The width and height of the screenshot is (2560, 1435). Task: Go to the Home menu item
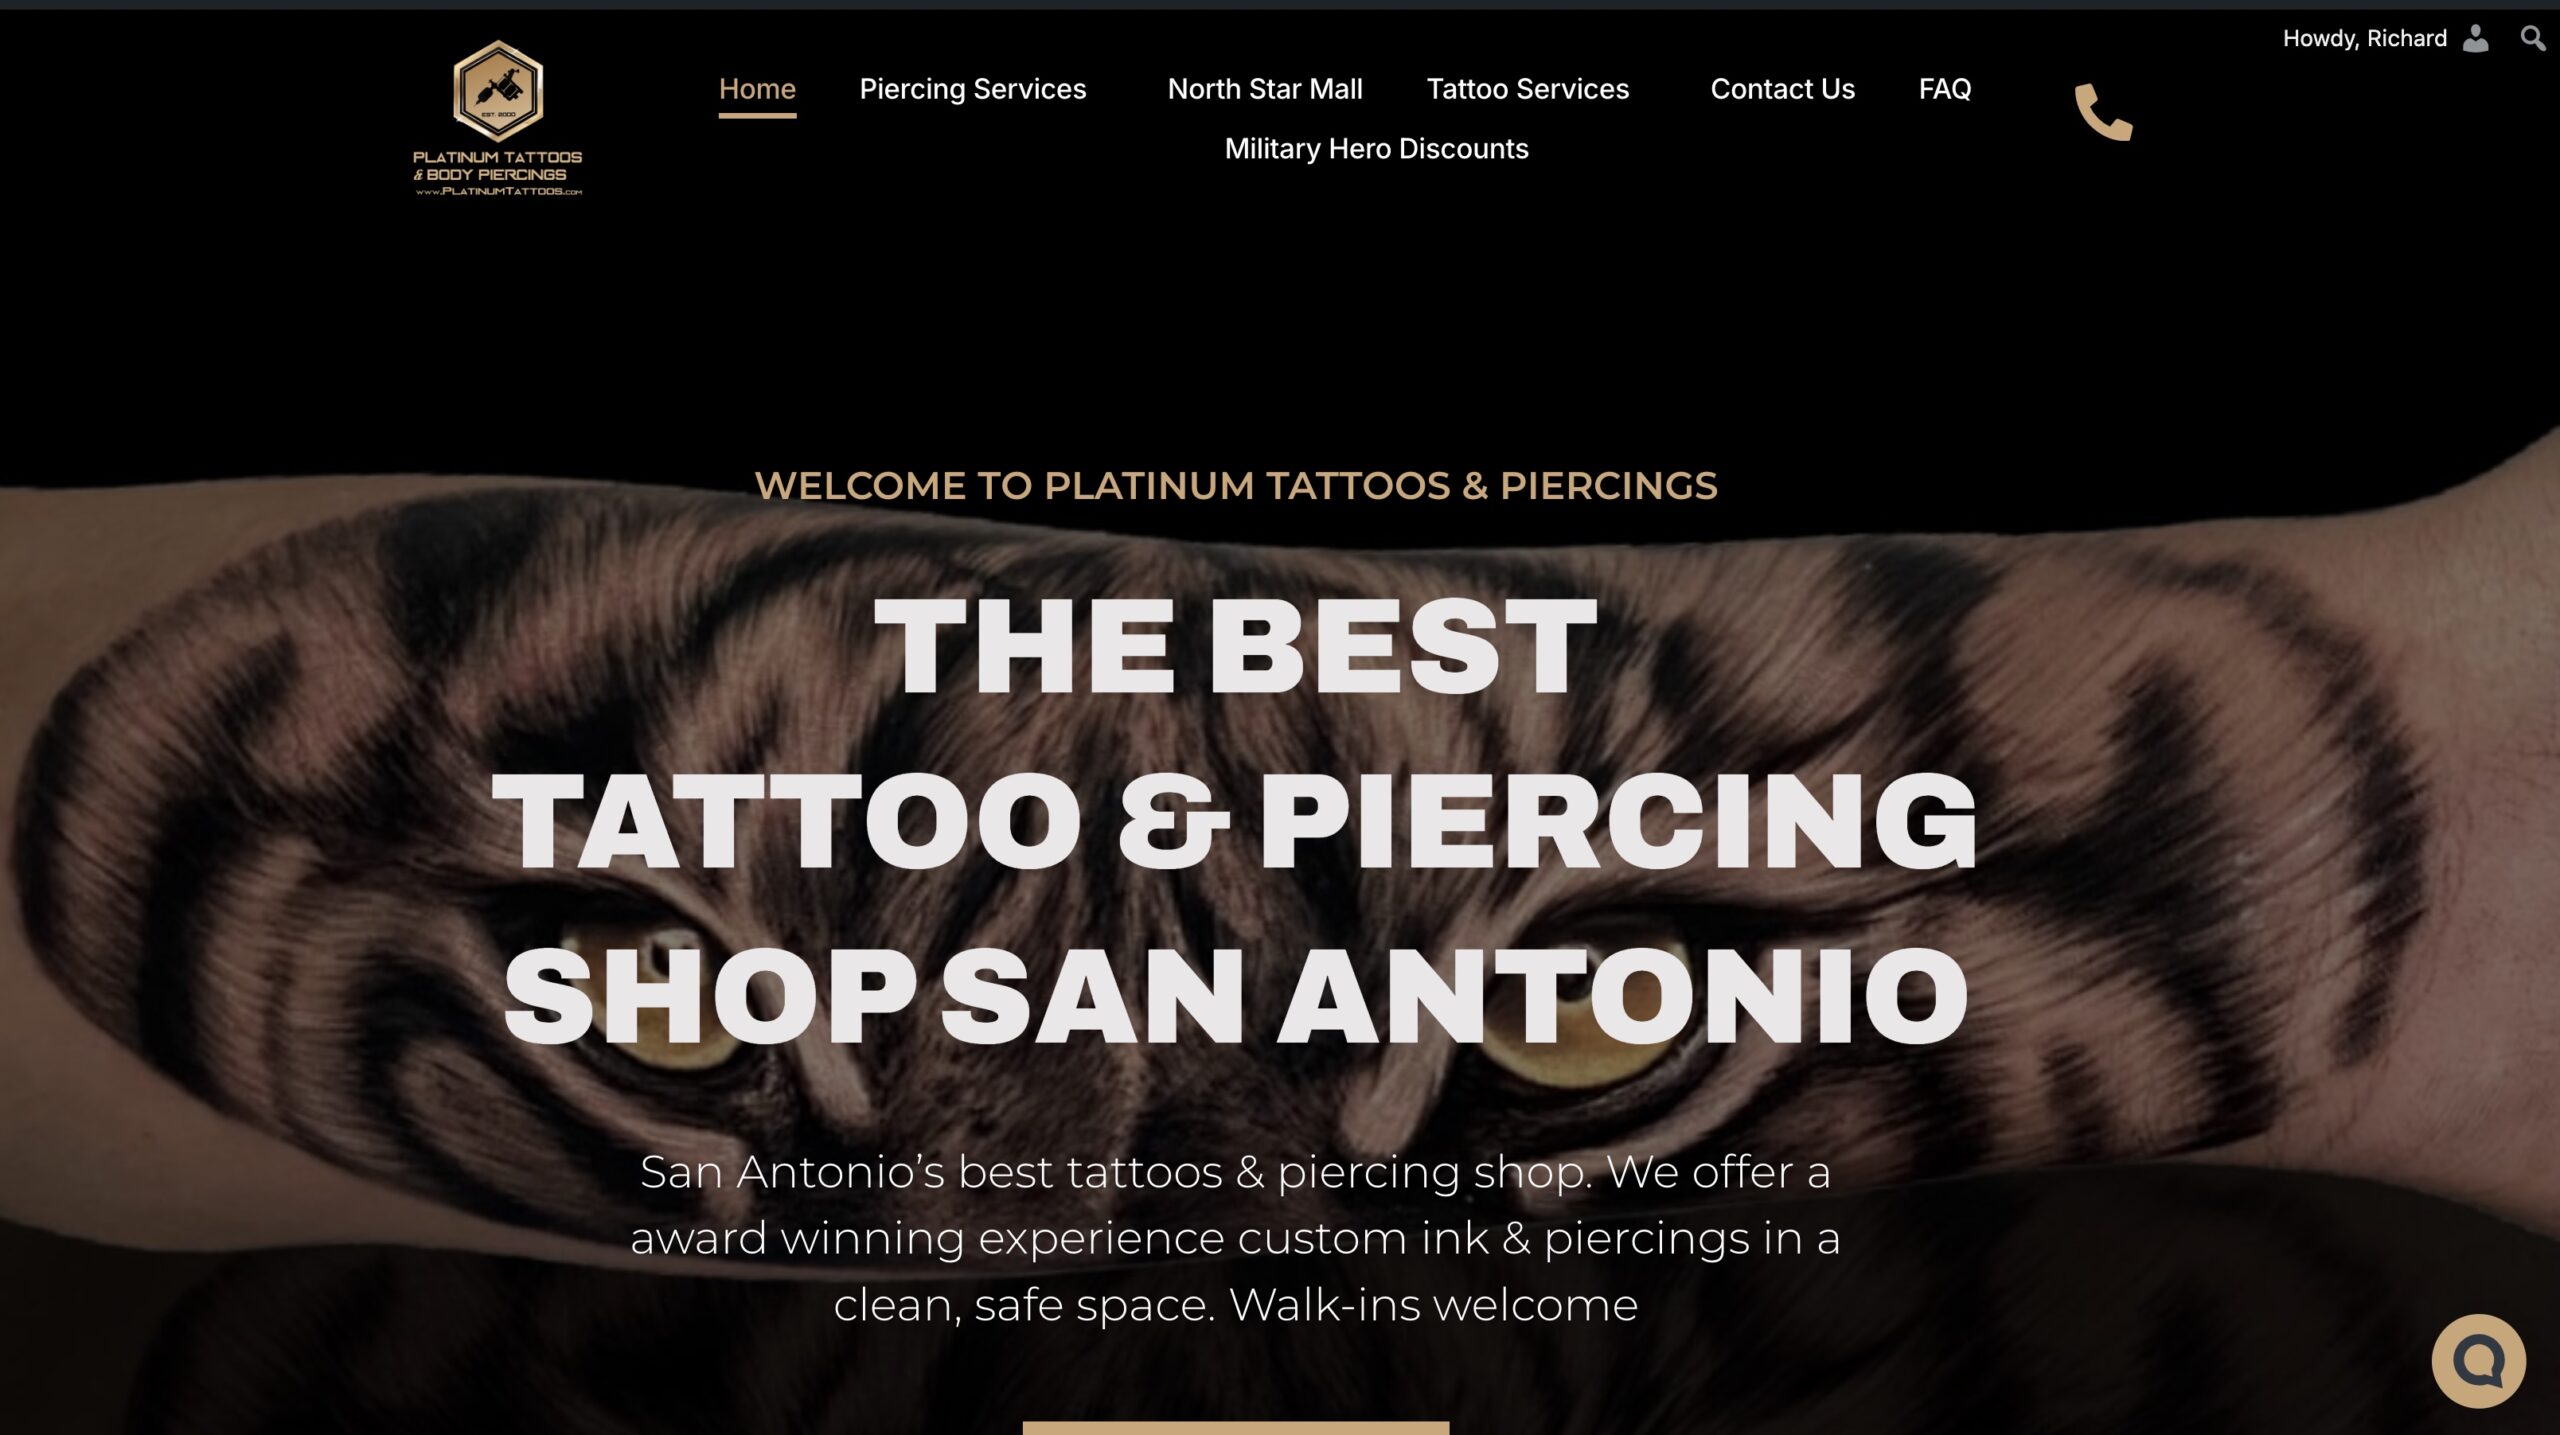pos(757,89)
